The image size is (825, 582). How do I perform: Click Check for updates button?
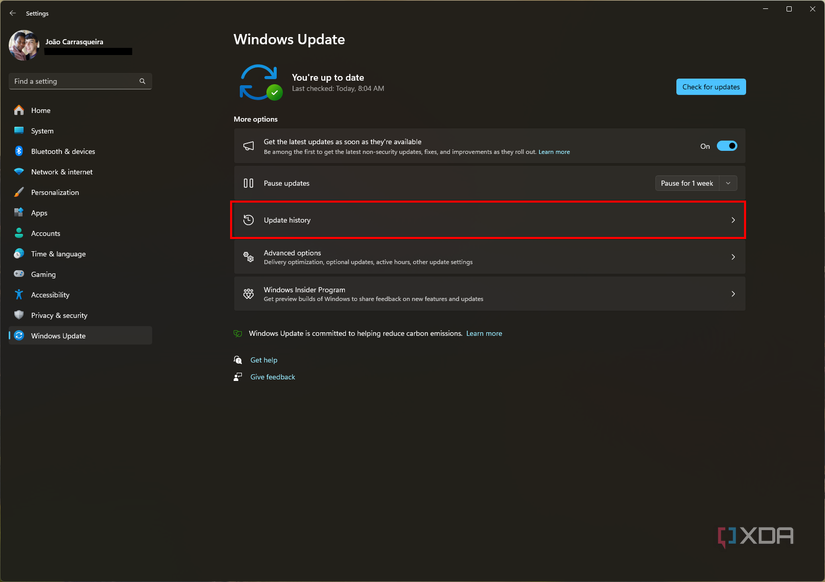click(x=710, y=87)
